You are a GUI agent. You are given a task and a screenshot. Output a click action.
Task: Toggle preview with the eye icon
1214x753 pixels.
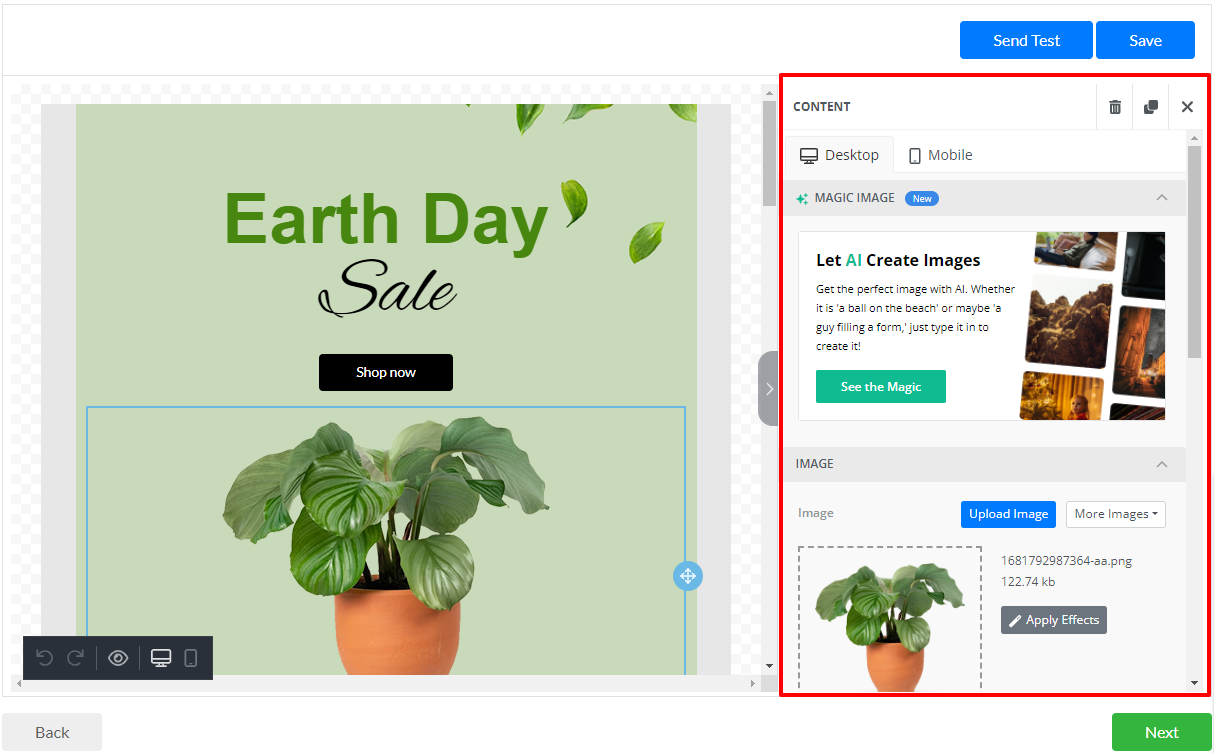(118, 658)
